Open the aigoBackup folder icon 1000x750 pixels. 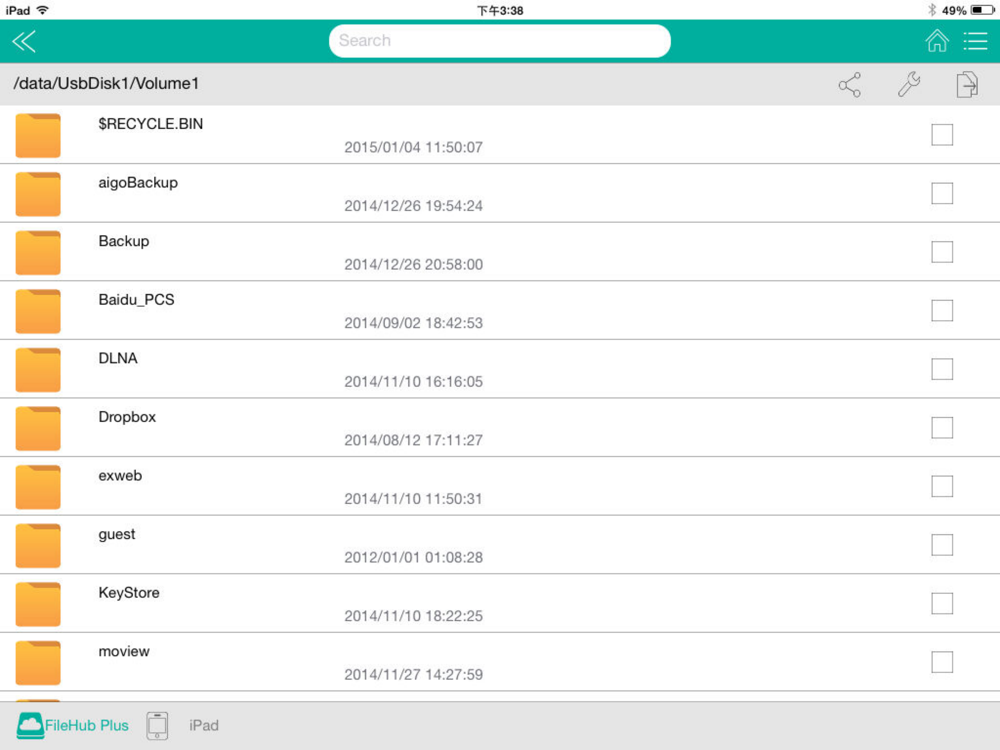[38, 194]
